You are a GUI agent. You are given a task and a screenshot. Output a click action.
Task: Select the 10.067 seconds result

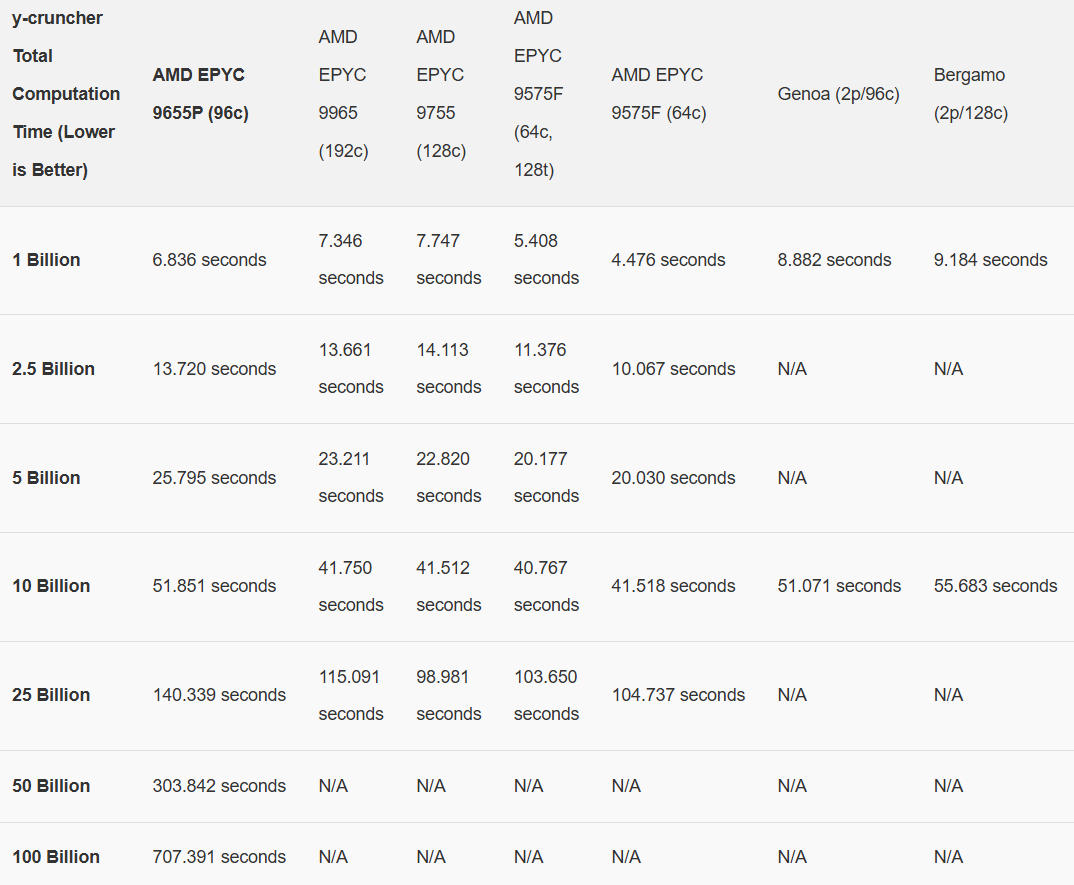point(673,369)
